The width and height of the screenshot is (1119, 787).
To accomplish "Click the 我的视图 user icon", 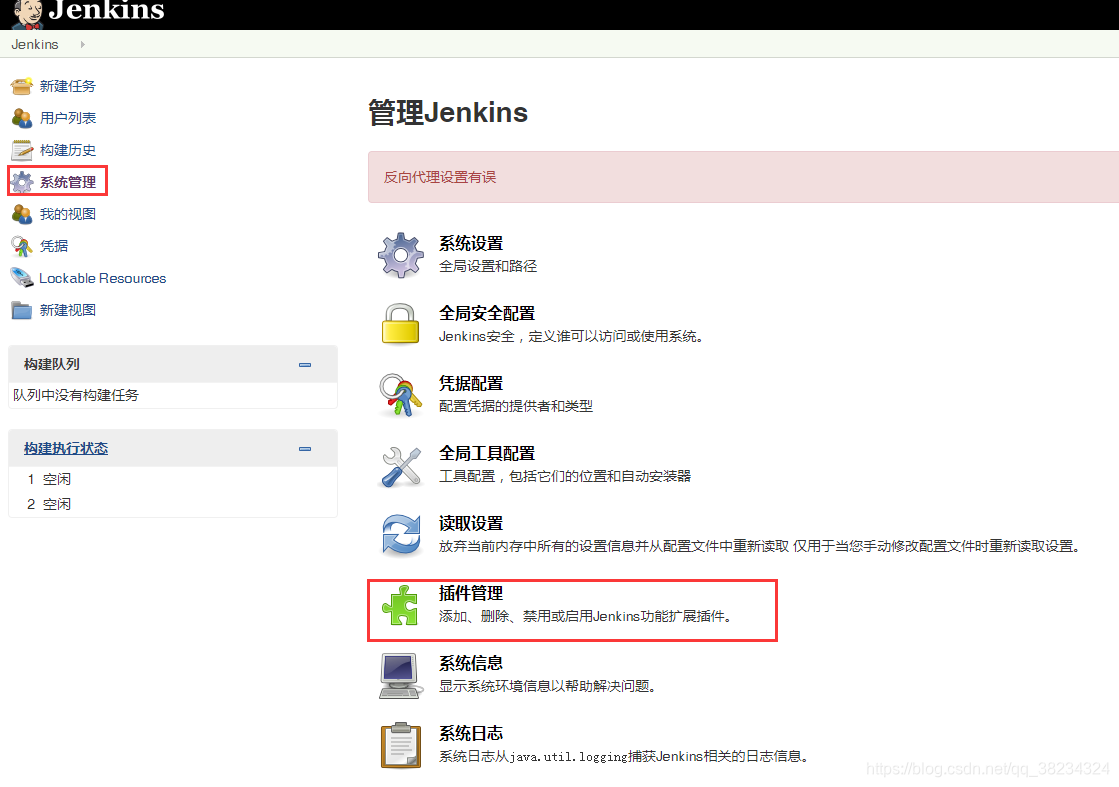I will coord(21,214).
